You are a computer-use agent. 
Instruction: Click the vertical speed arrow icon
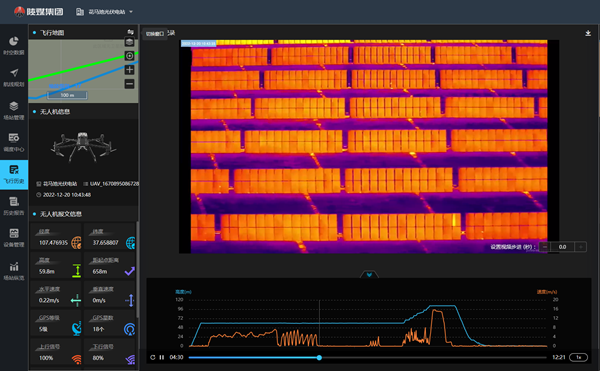pyautogui.click(x=130, y=300)
